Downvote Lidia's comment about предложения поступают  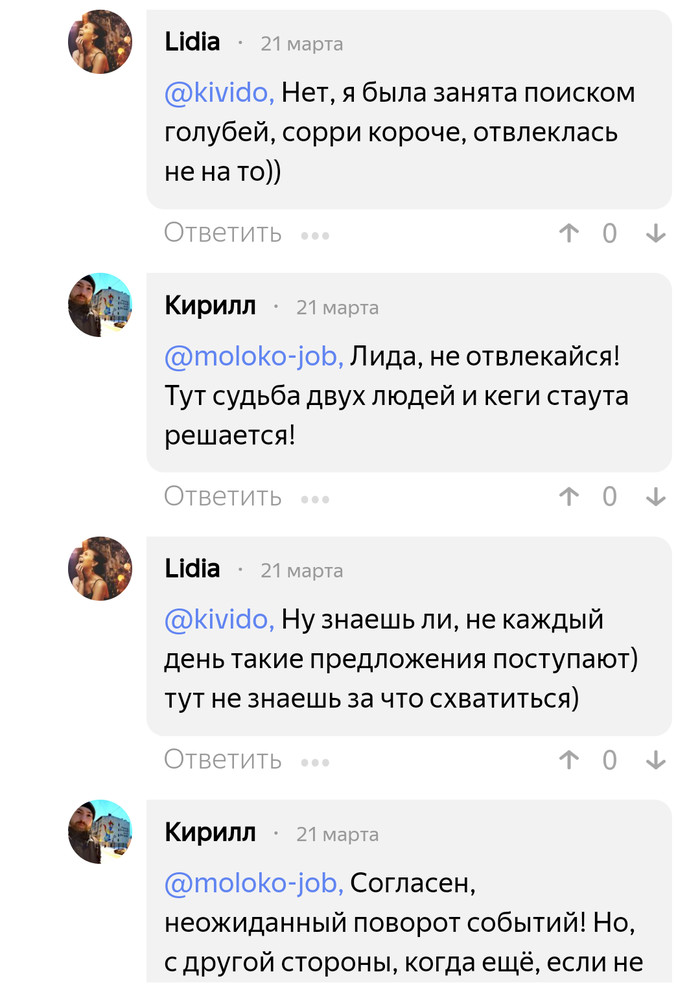tap(656, 760)
